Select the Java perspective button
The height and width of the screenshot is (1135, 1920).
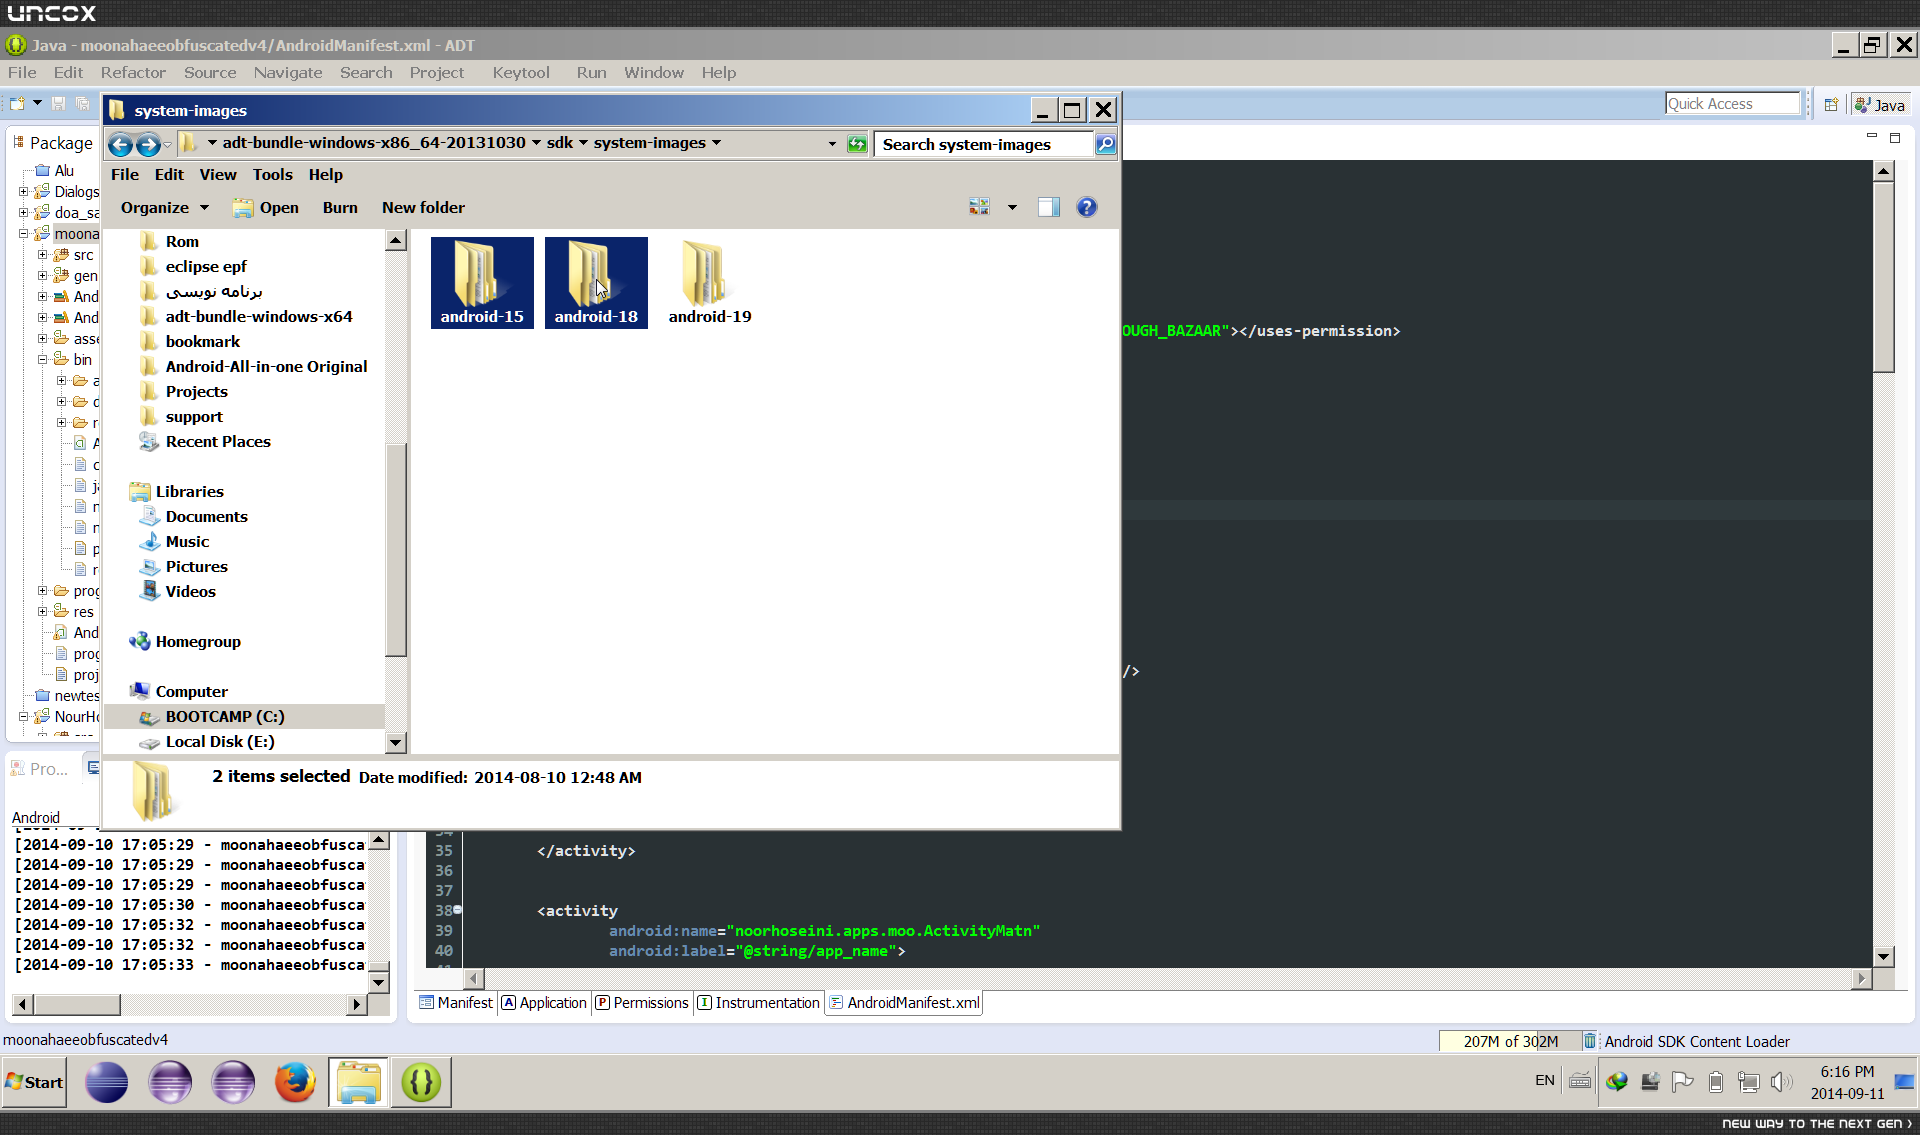pos(1881,105)
